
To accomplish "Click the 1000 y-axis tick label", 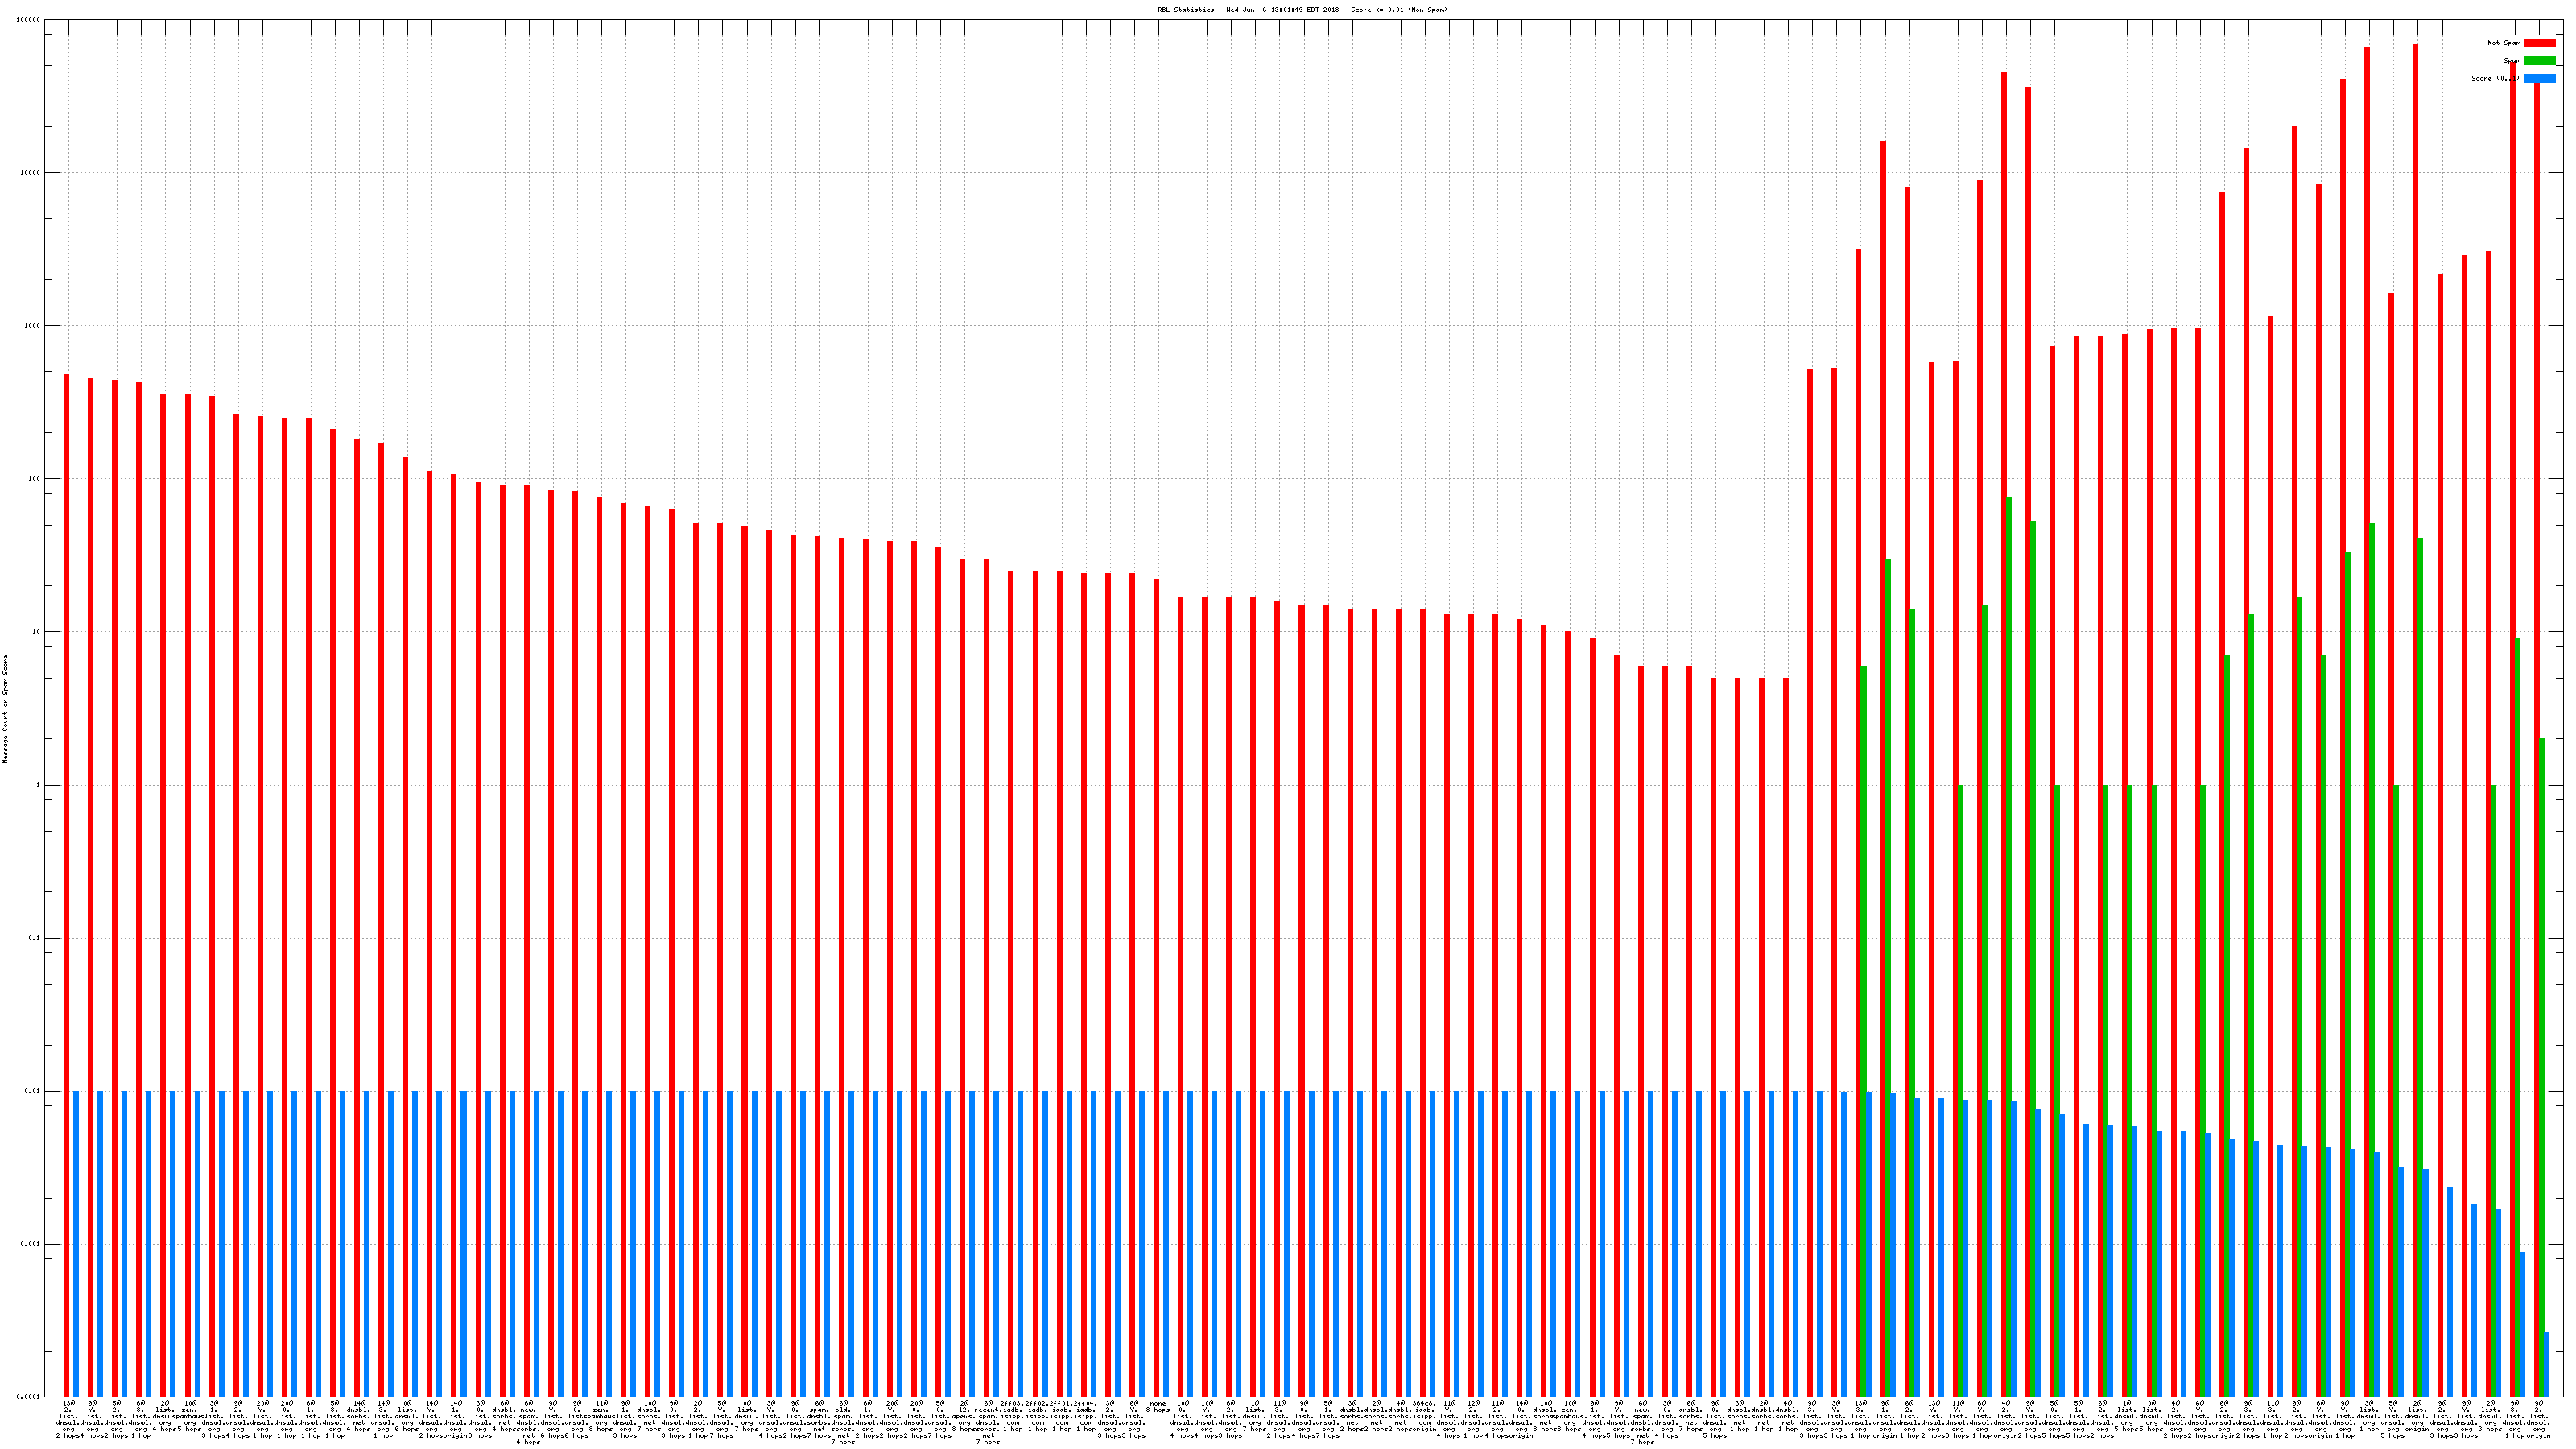I will [x=33, y=326].
